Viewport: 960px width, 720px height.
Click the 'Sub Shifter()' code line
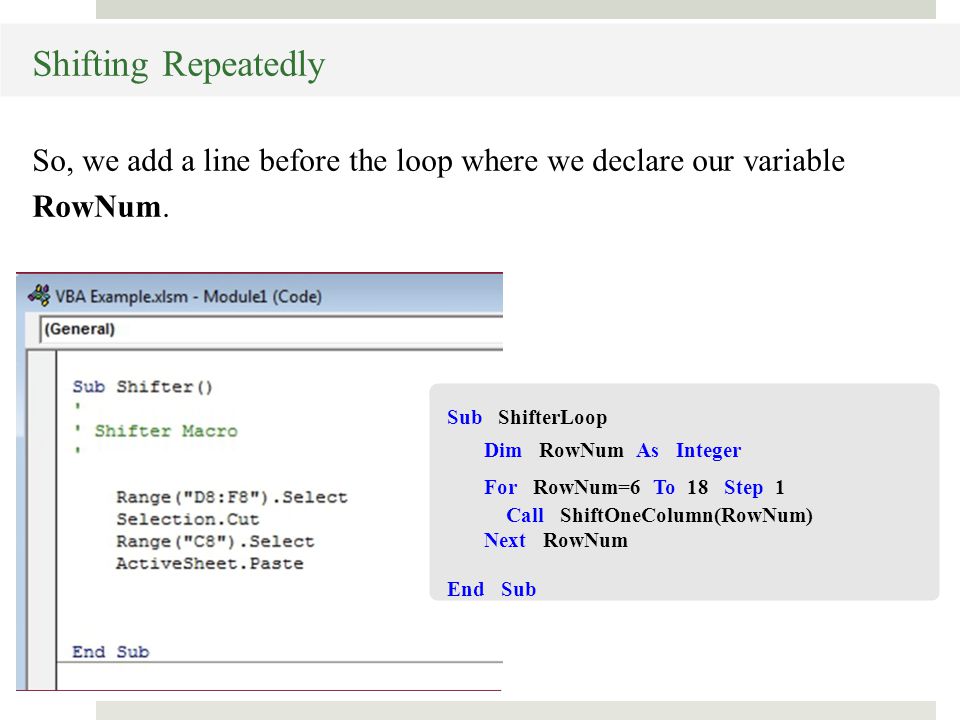143,387
